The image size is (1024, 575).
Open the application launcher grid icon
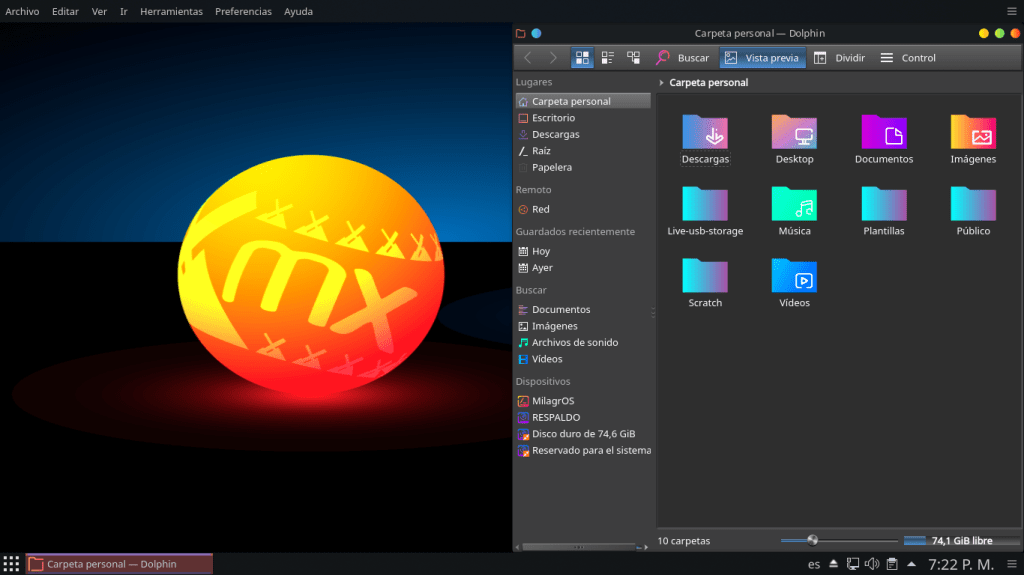(x=11, y=564)
